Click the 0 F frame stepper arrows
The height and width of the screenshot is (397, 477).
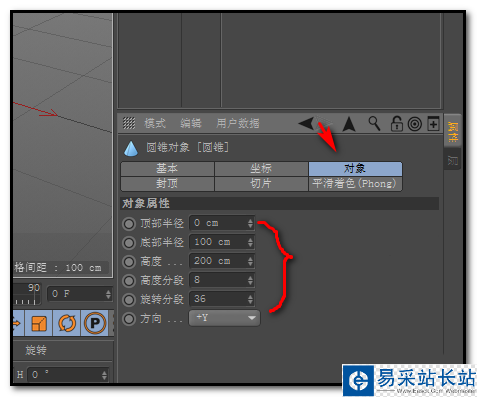tap(108, 294)
